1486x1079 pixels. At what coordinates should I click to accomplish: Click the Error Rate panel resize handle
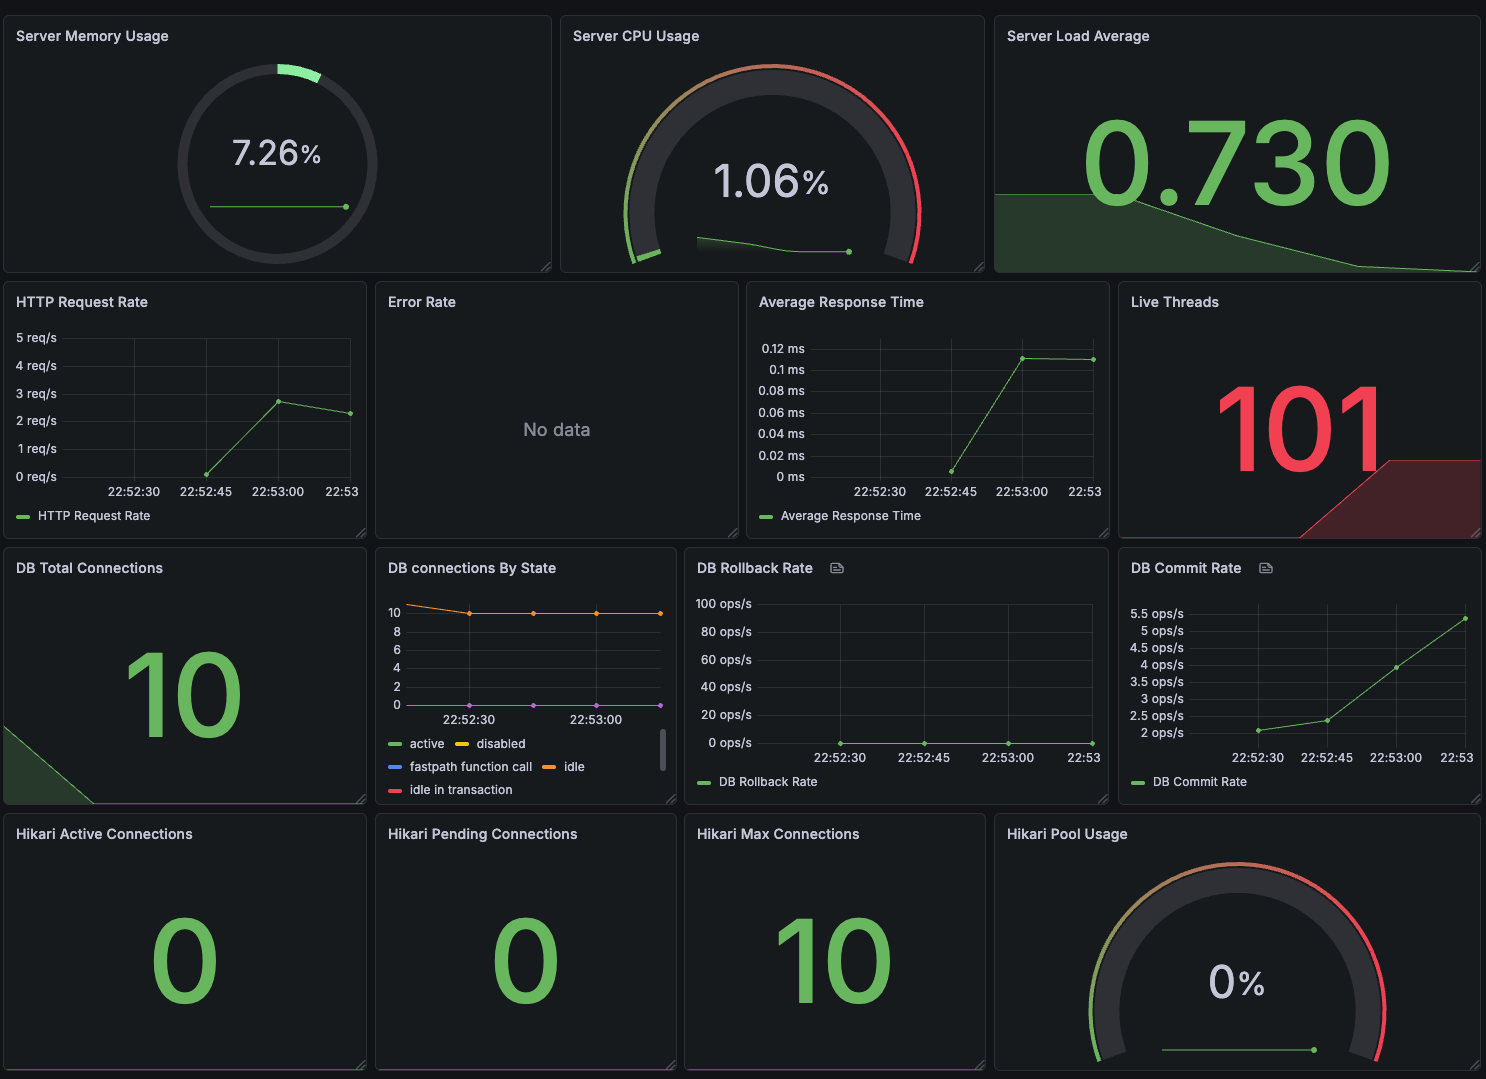pyautogui.click(x=733, y=533)
